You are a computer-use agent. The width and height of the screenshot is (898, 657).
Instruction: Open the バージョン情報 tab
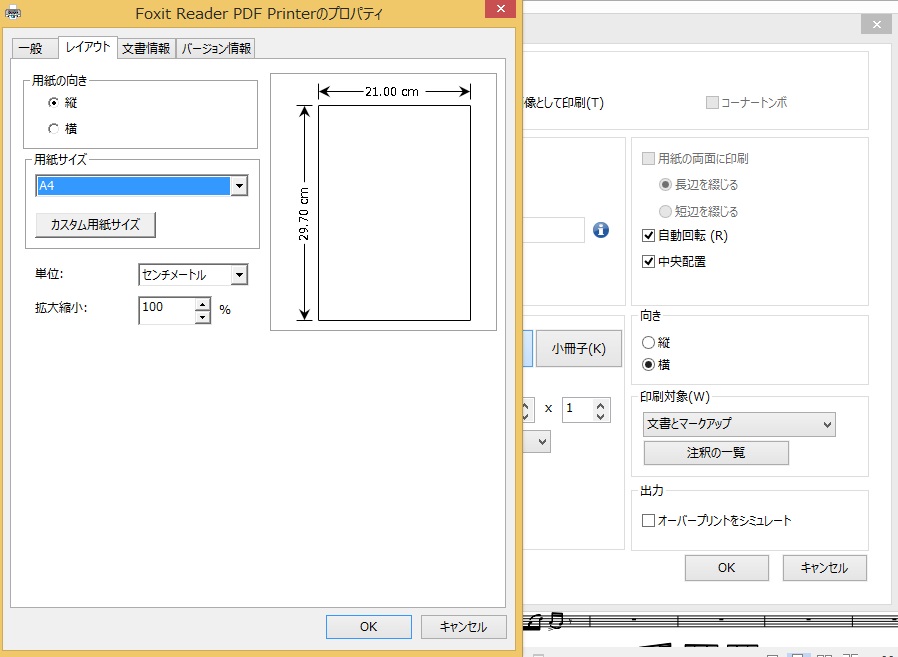coord(216,49)
